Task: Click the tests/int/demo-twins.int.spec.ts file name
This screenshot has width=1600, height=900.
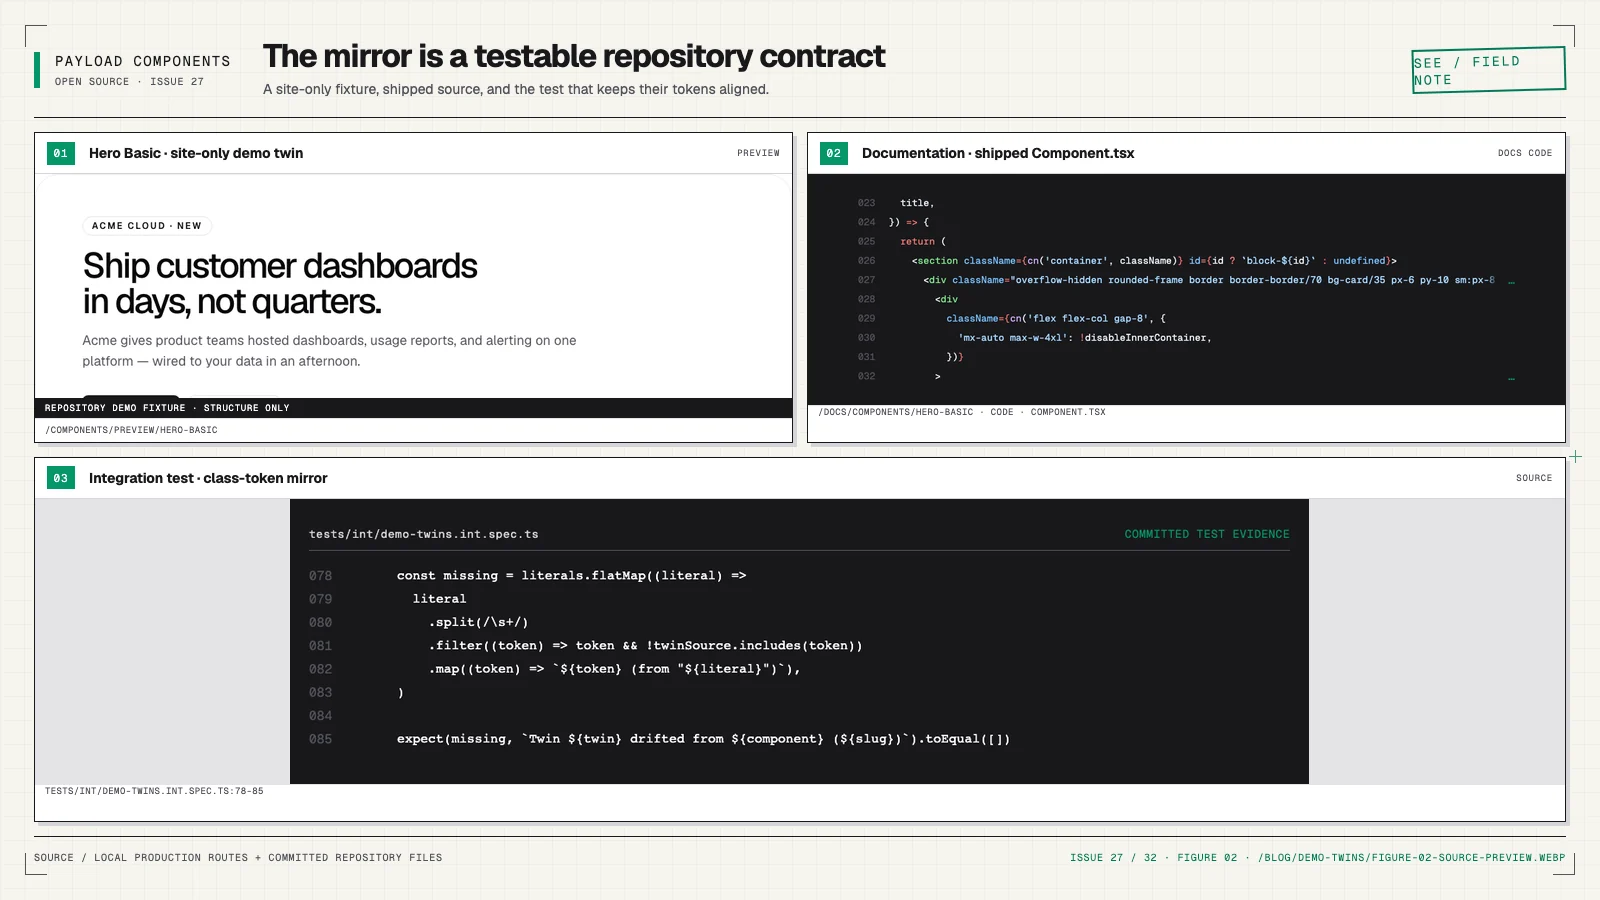Action: (x=424, y=534)
